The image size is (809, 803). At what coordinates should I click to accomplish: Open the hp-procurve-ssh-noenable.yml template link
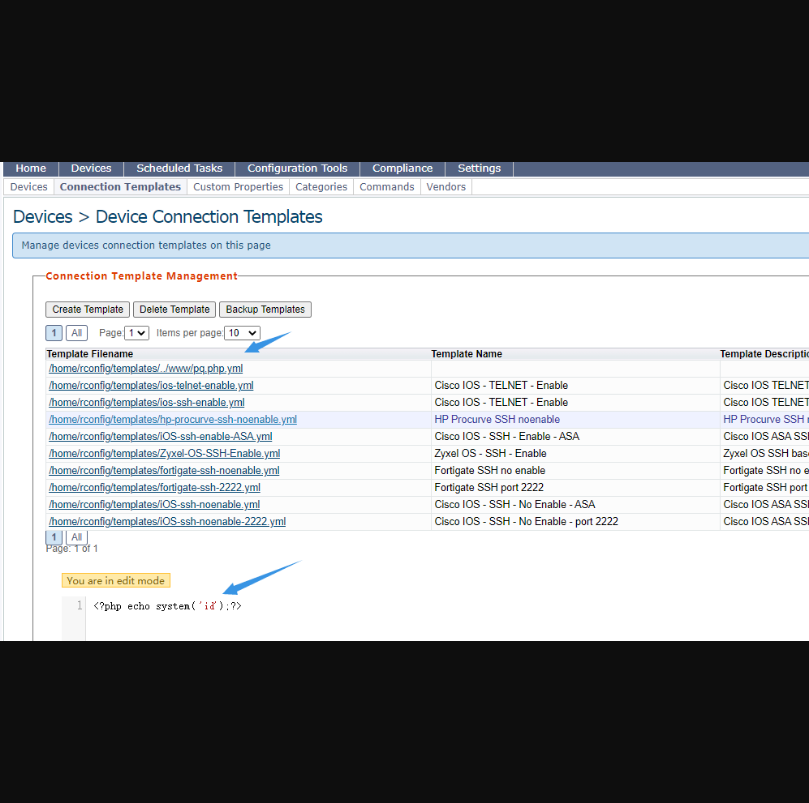(173, 420)
